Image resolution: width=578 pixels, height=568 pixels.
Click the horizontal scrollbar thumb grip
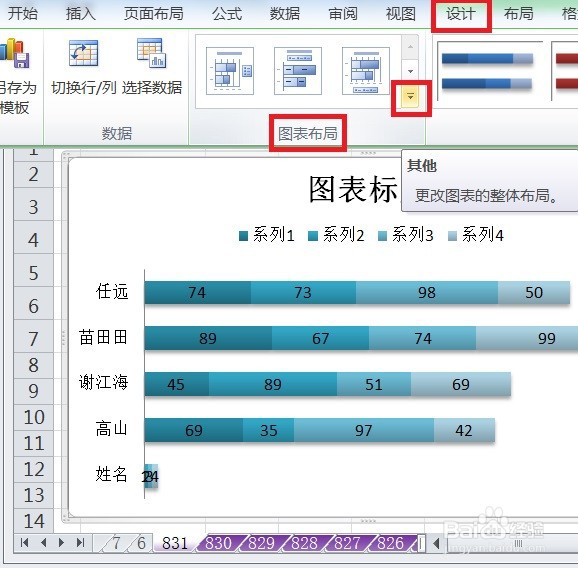pos(518,543)
